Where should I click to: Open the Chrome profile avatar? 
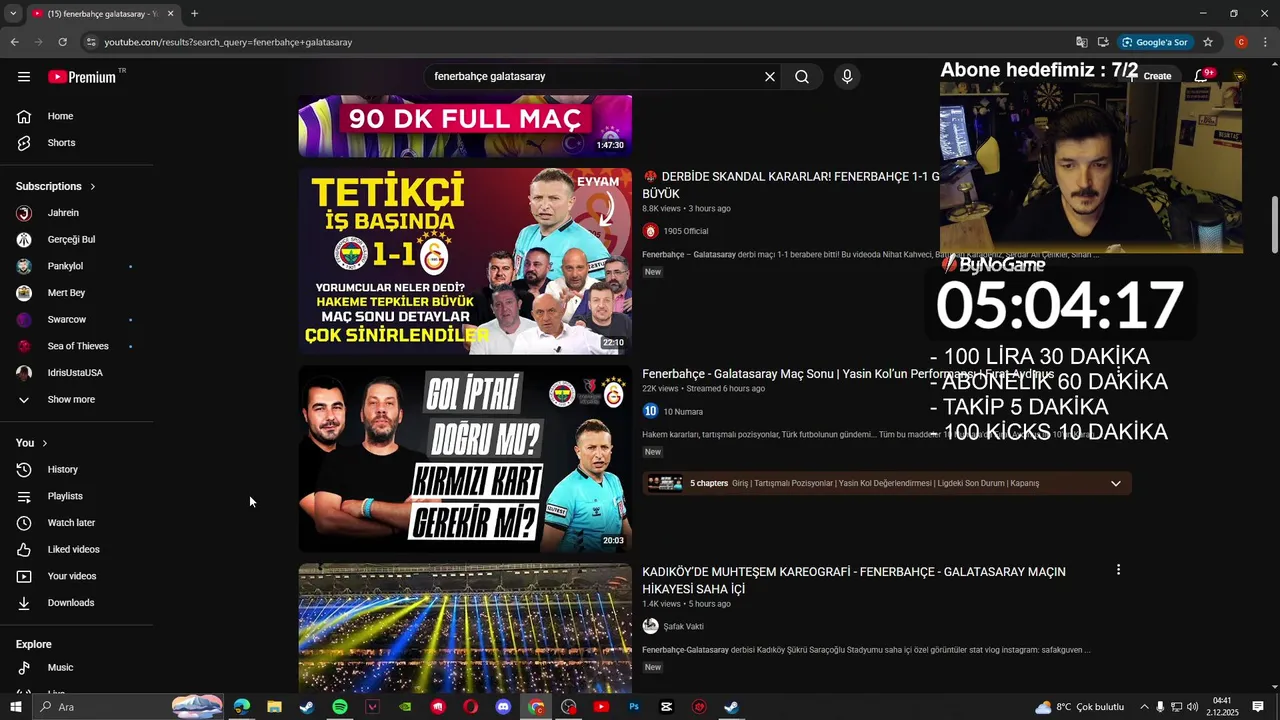[1241, 42]
